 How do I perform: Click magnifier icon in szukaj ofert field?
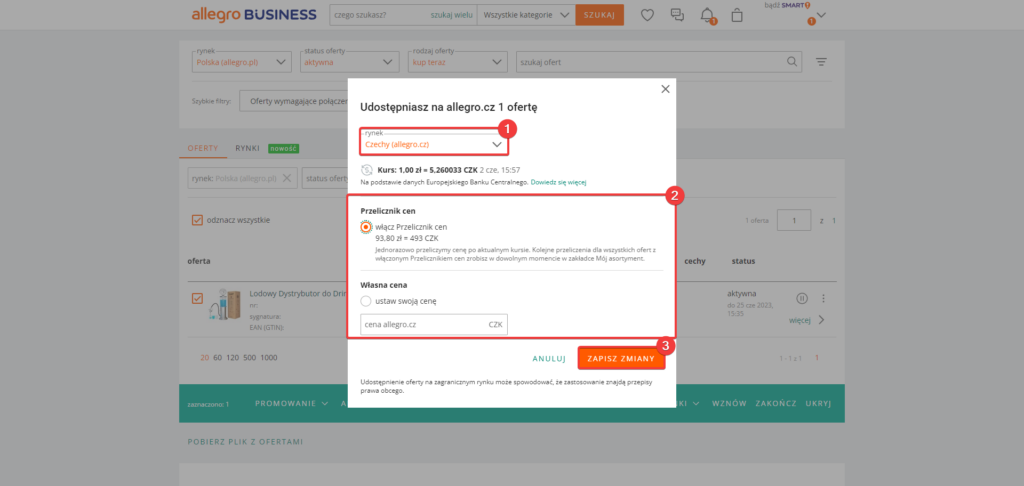[x=792, y=62]
